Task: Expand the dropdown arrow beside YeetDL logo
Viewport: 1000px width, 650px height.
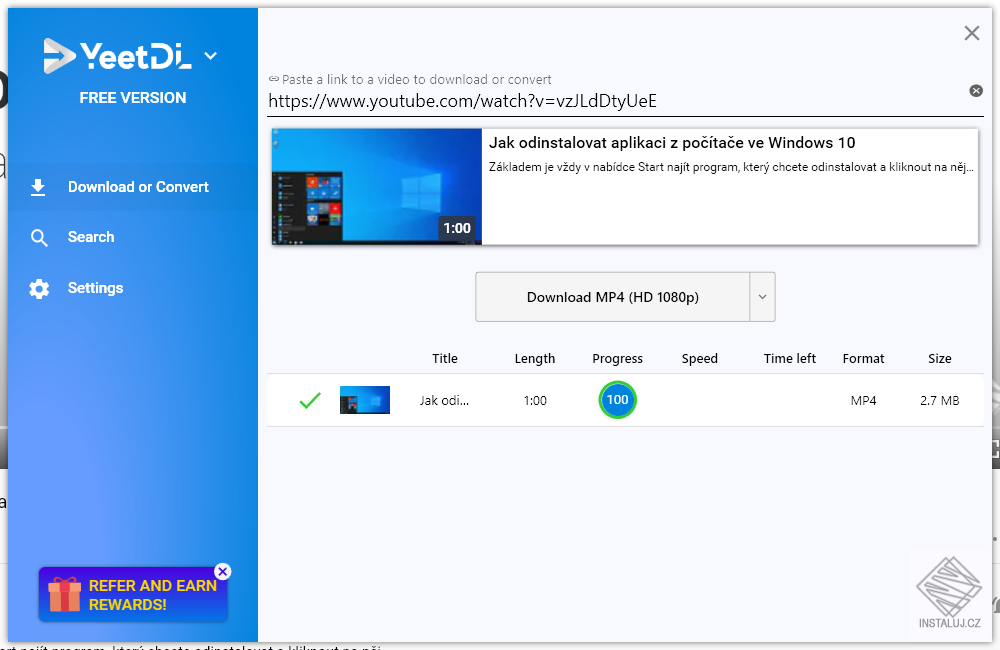Action: click(210, 56)
